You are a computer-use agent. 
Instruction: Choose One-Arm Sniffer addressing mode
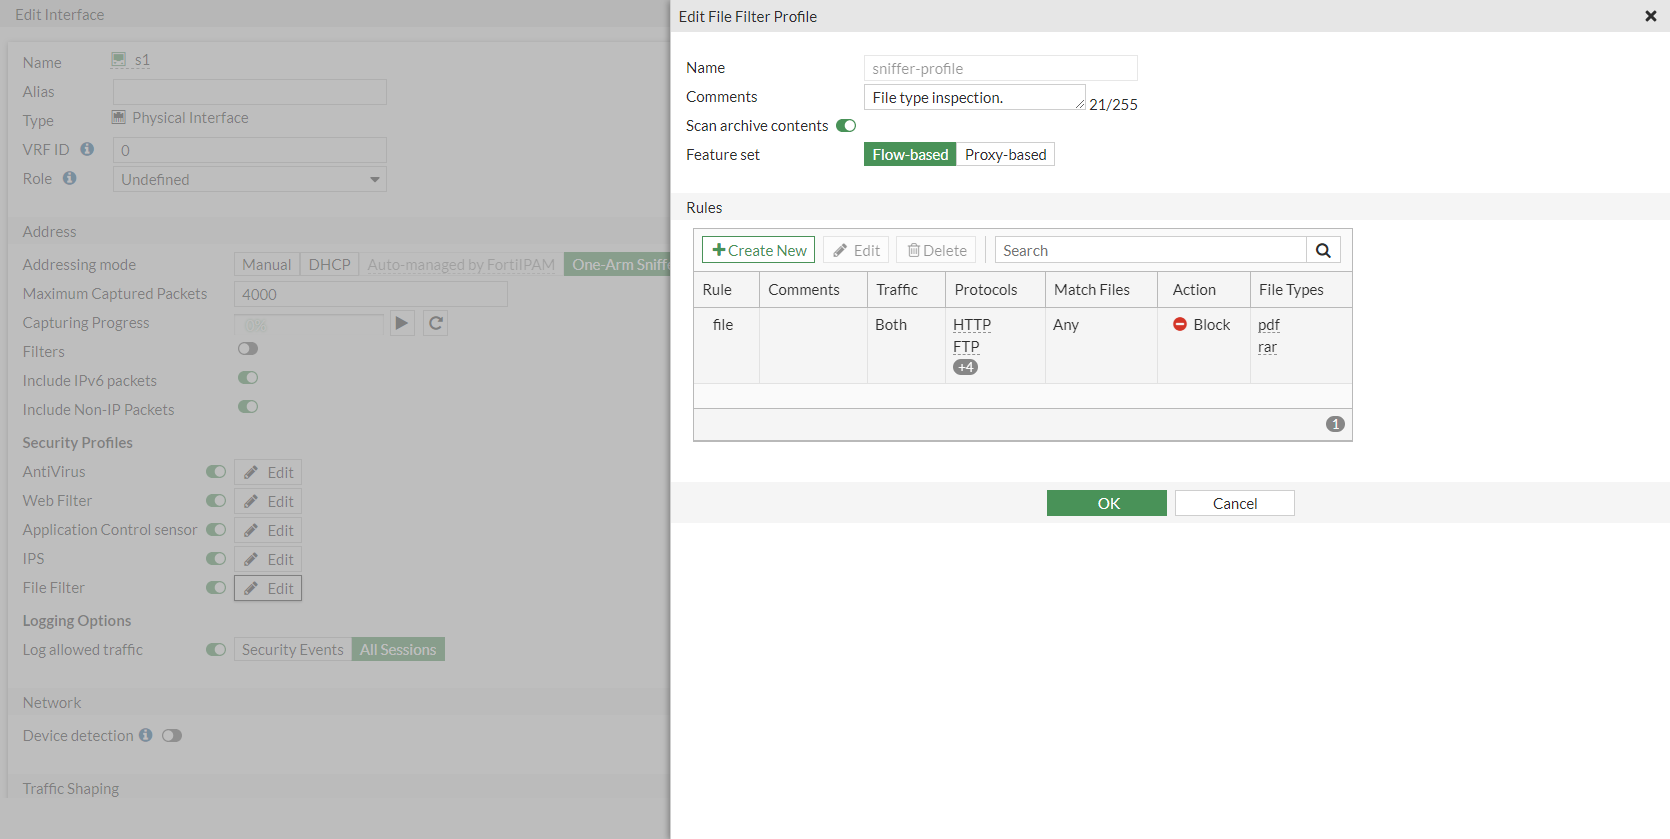coord(617,264)
